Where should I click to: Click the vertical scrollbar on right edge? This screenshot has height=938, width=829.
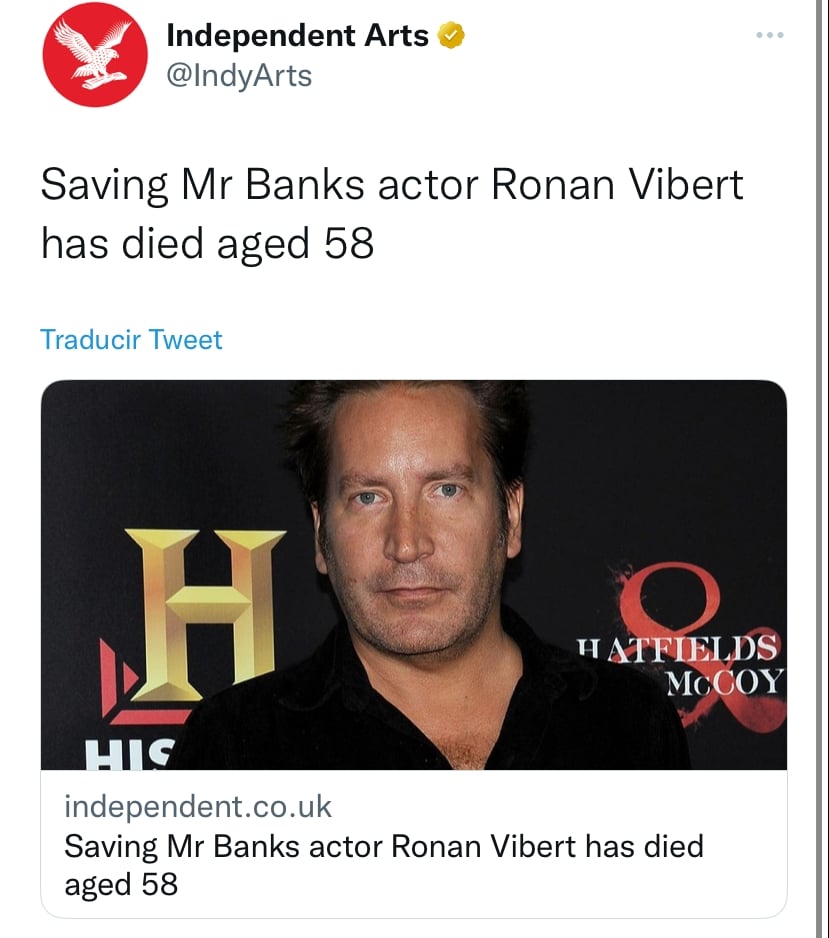click(819, 469)
